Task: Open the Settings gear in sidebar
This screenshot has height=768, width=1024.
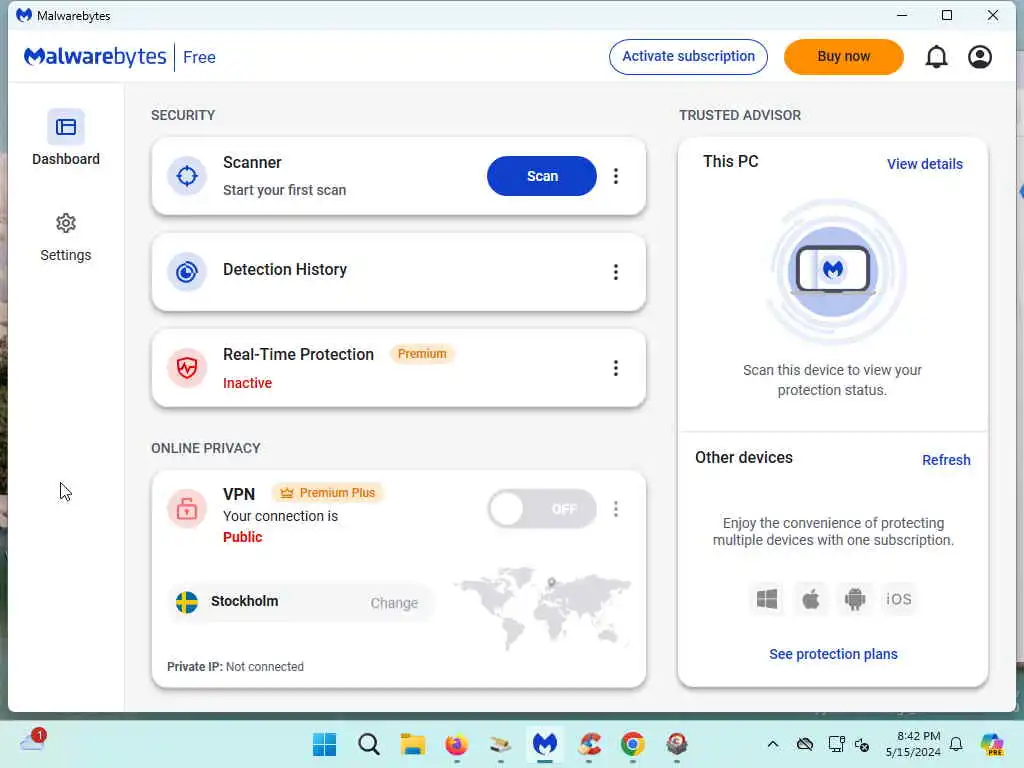Action: click(x=66, y=238)
